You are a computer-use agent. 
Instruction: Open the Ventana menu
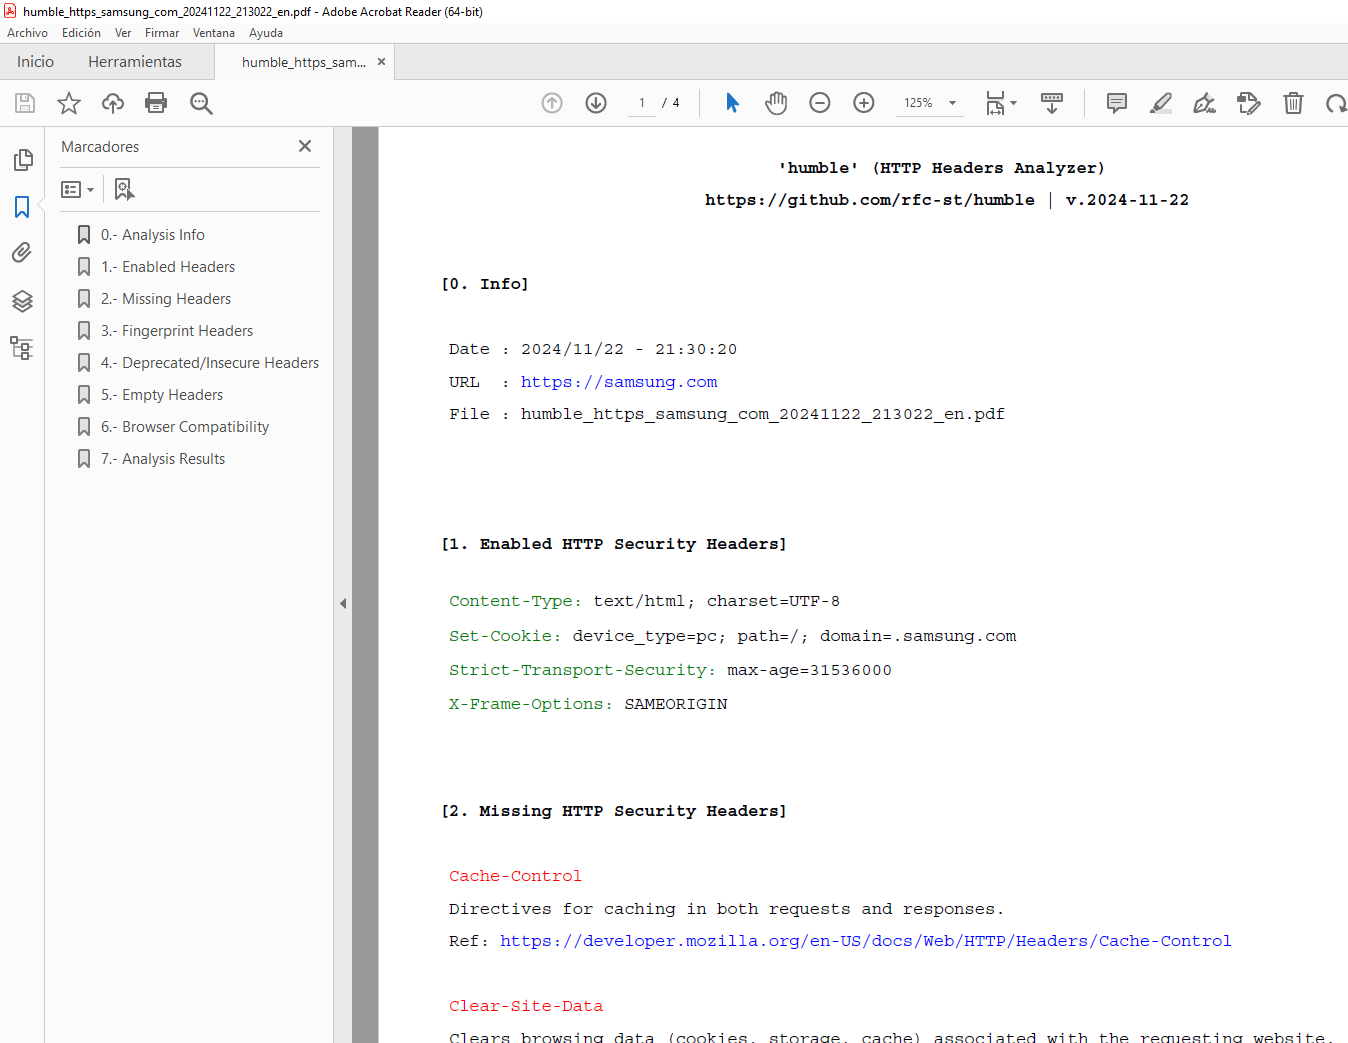(214, 33)
